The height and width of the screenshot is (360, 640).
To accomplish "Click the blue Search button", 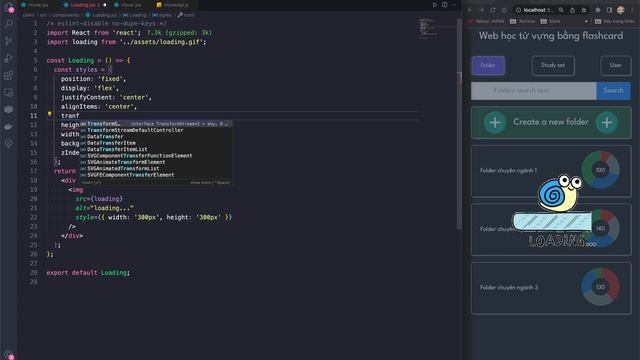I will (613, 91).
